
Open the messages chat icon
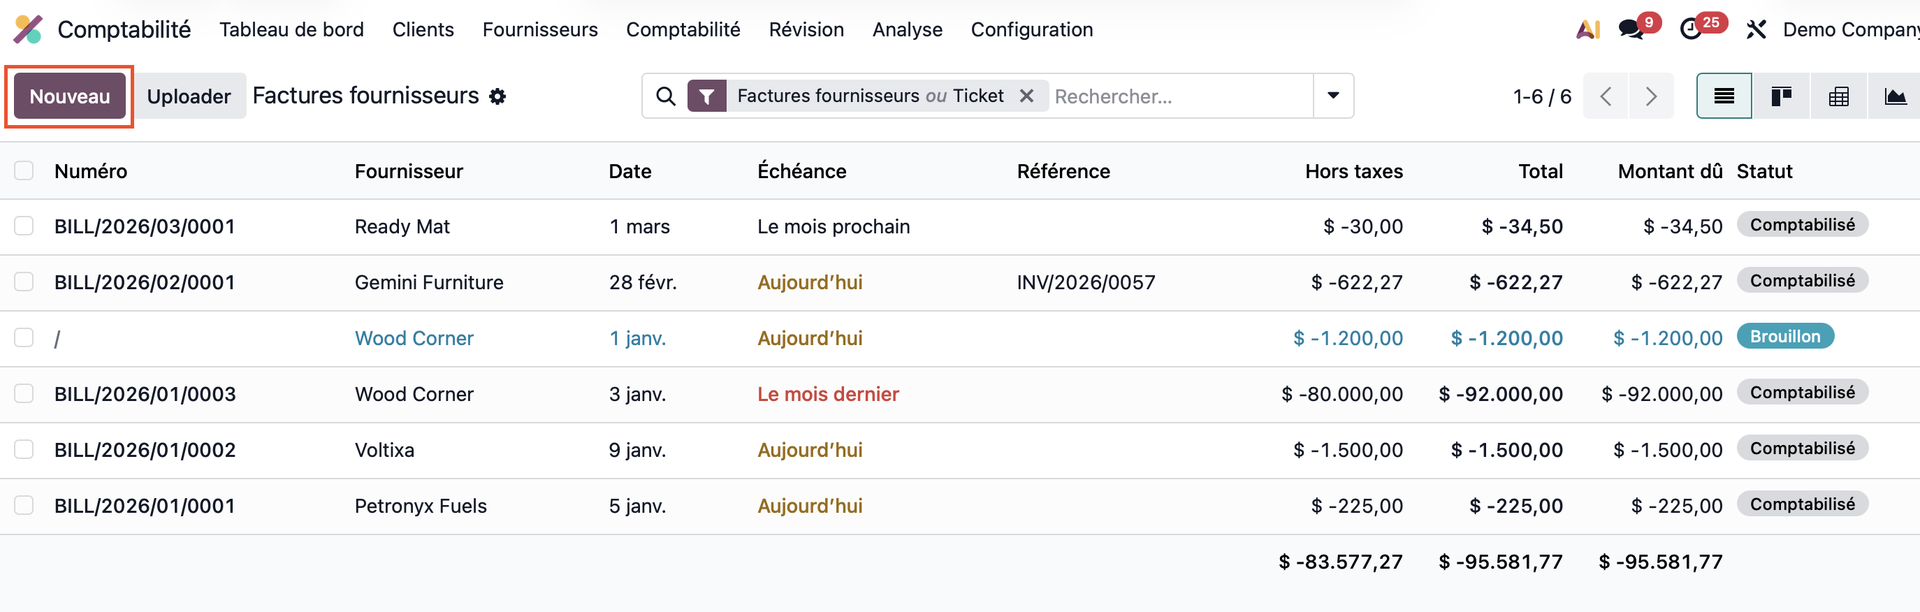[x=1632, y=29]
